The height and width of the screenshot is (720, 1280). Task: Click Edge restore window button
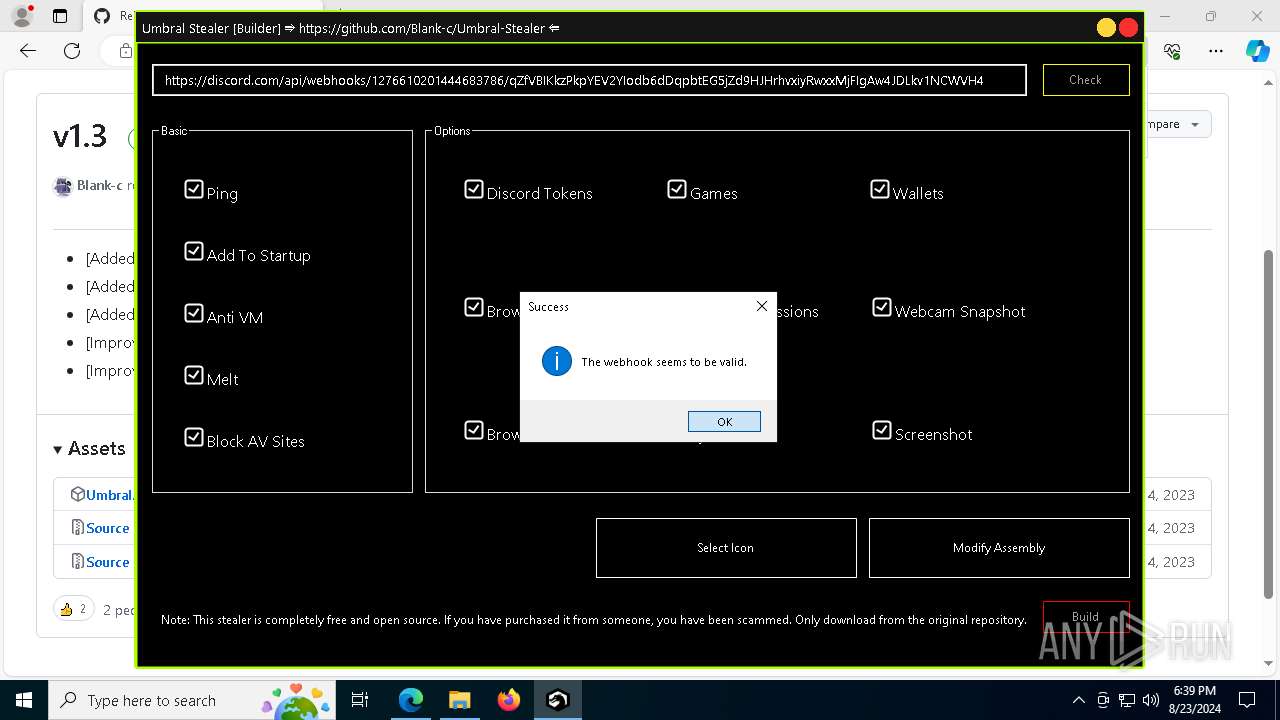coord(1211,16)
